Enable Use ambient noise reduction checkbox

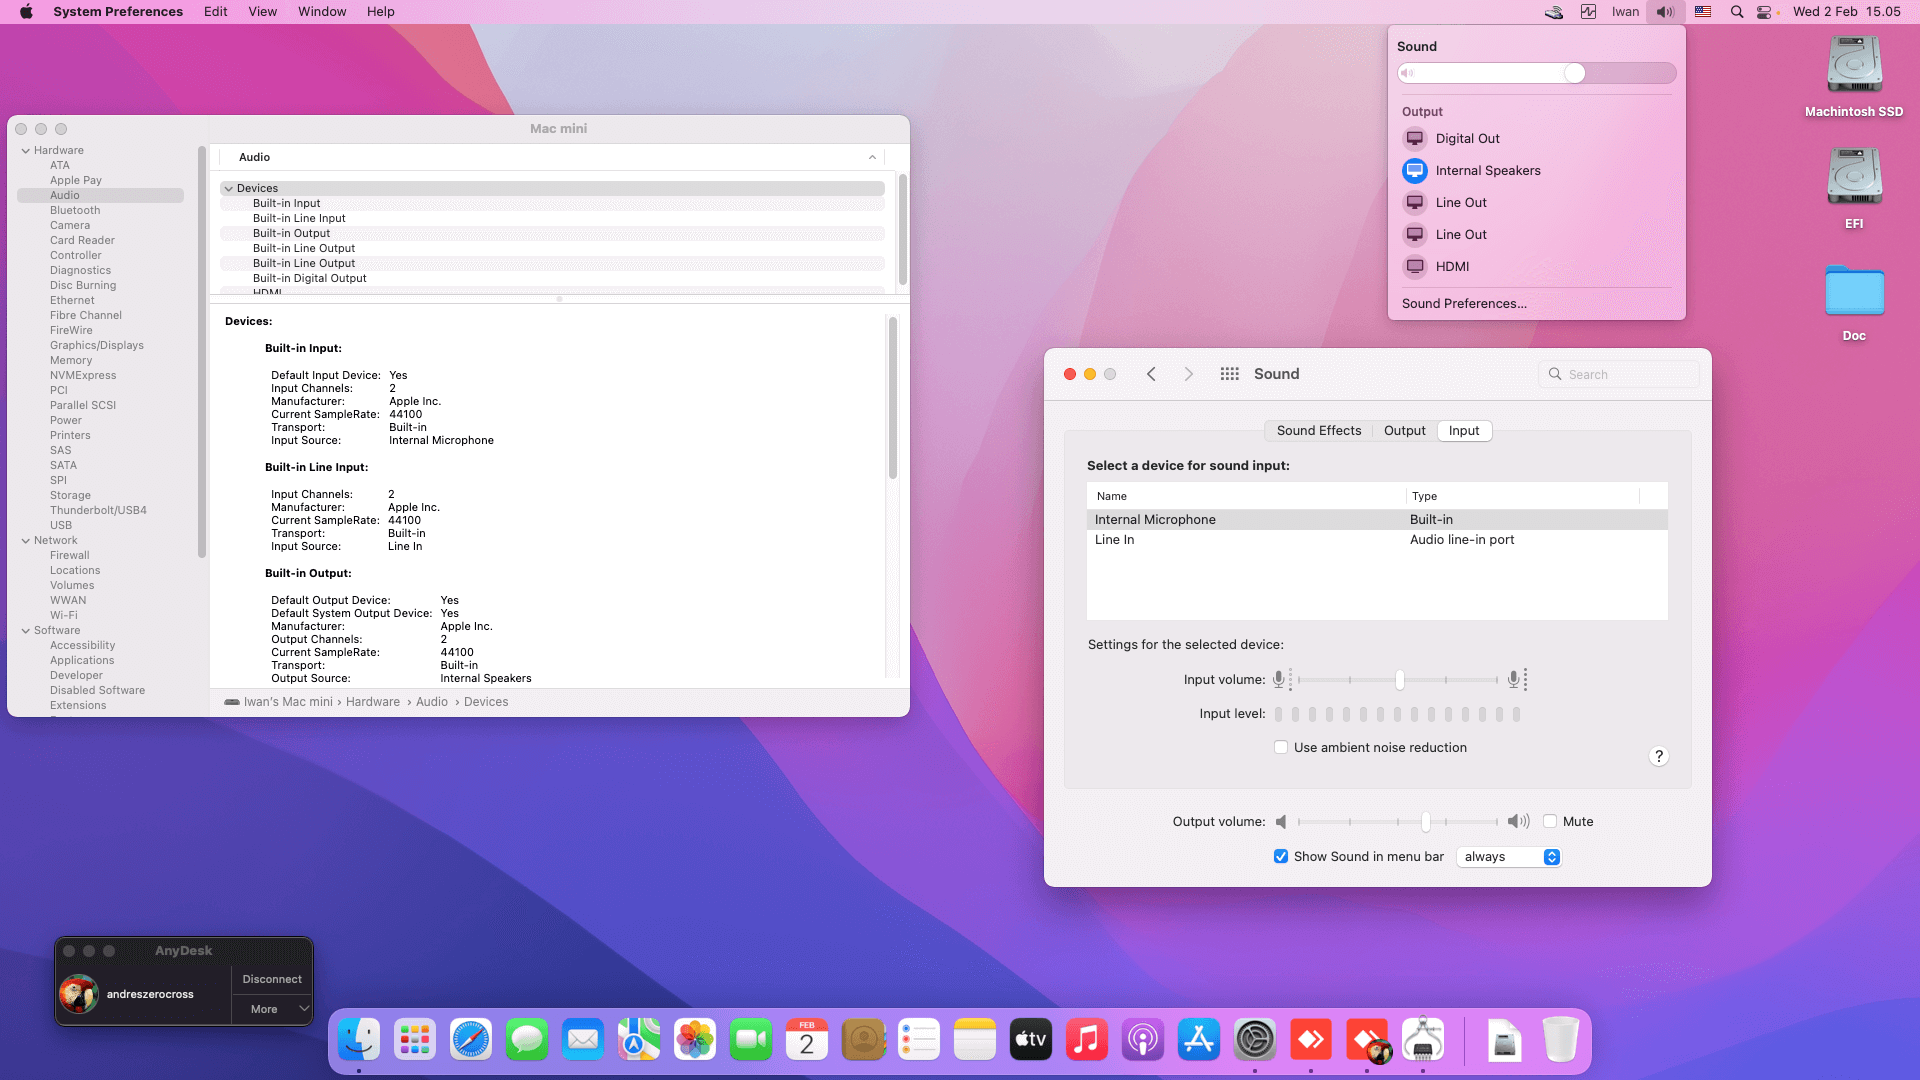tap(1281, 748)
